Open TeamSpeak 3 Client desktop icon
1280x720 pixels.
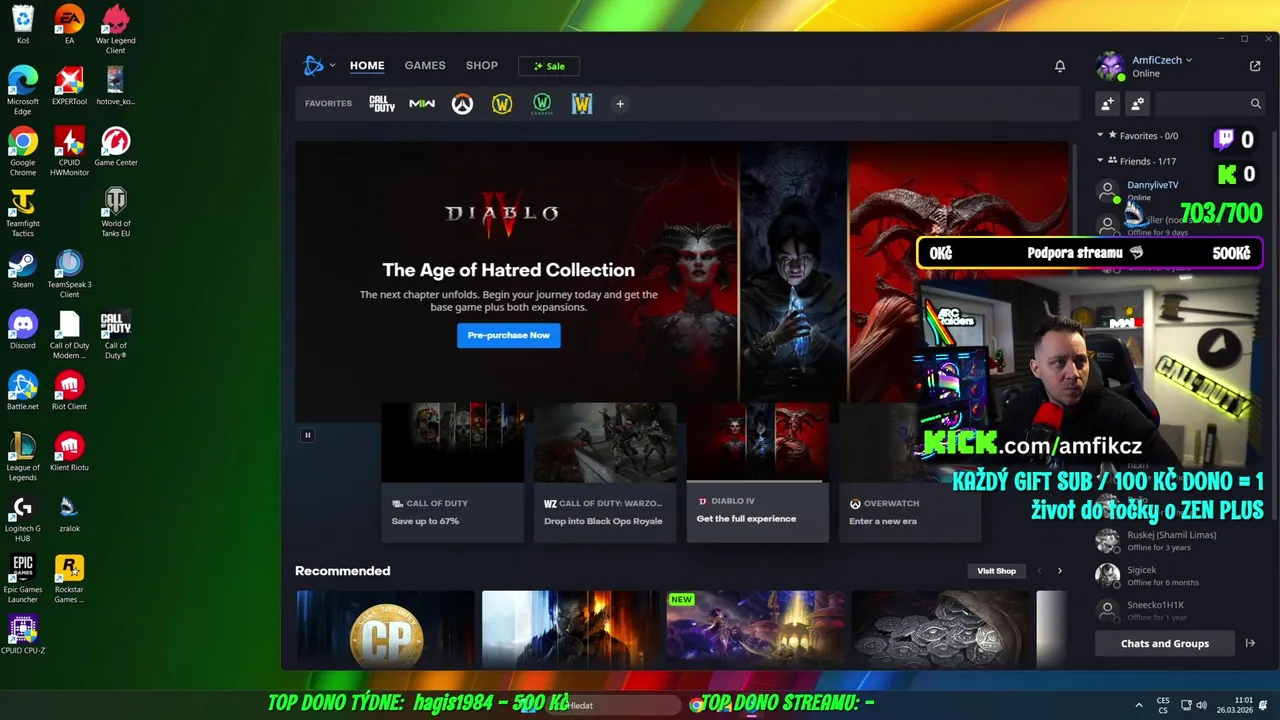69,273
